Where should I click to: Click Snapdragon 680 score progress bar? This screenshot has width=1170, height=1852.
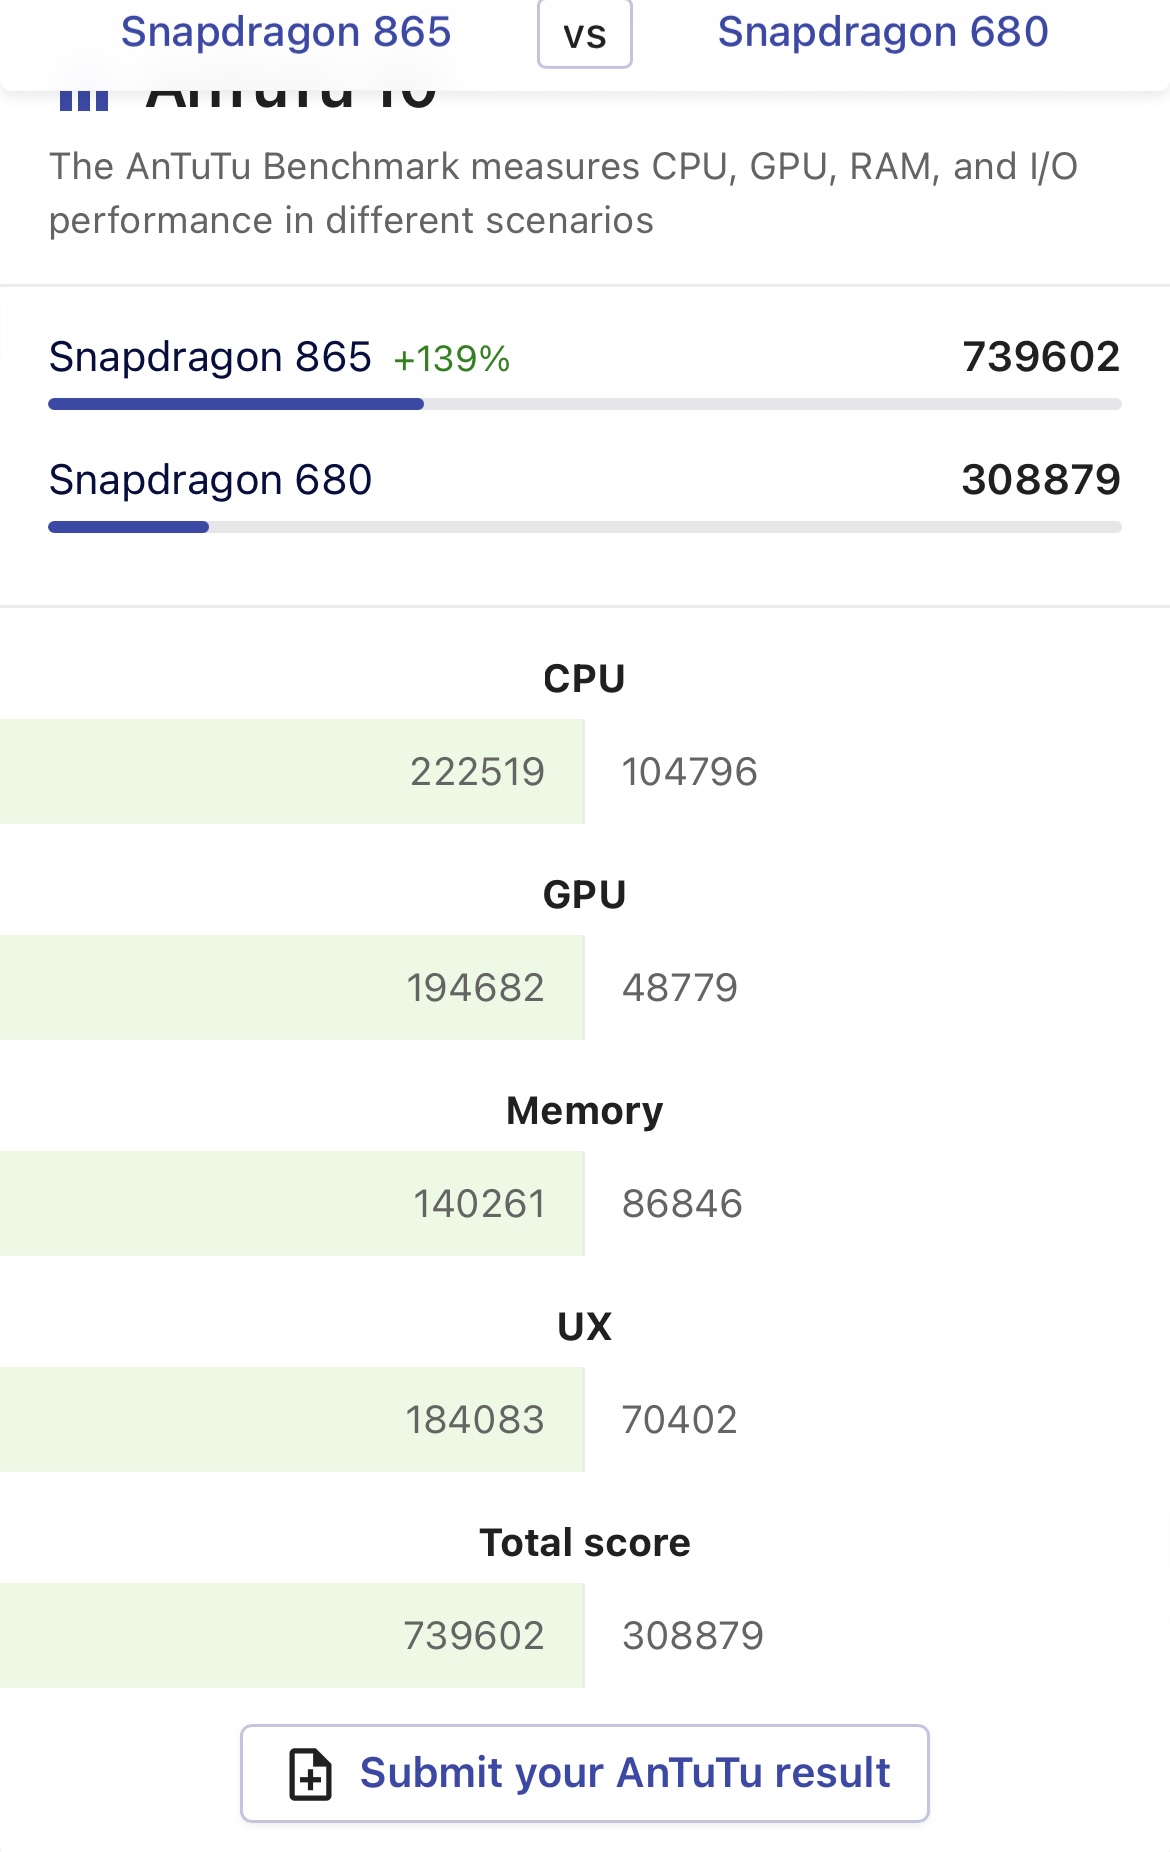tap(584, 527)
